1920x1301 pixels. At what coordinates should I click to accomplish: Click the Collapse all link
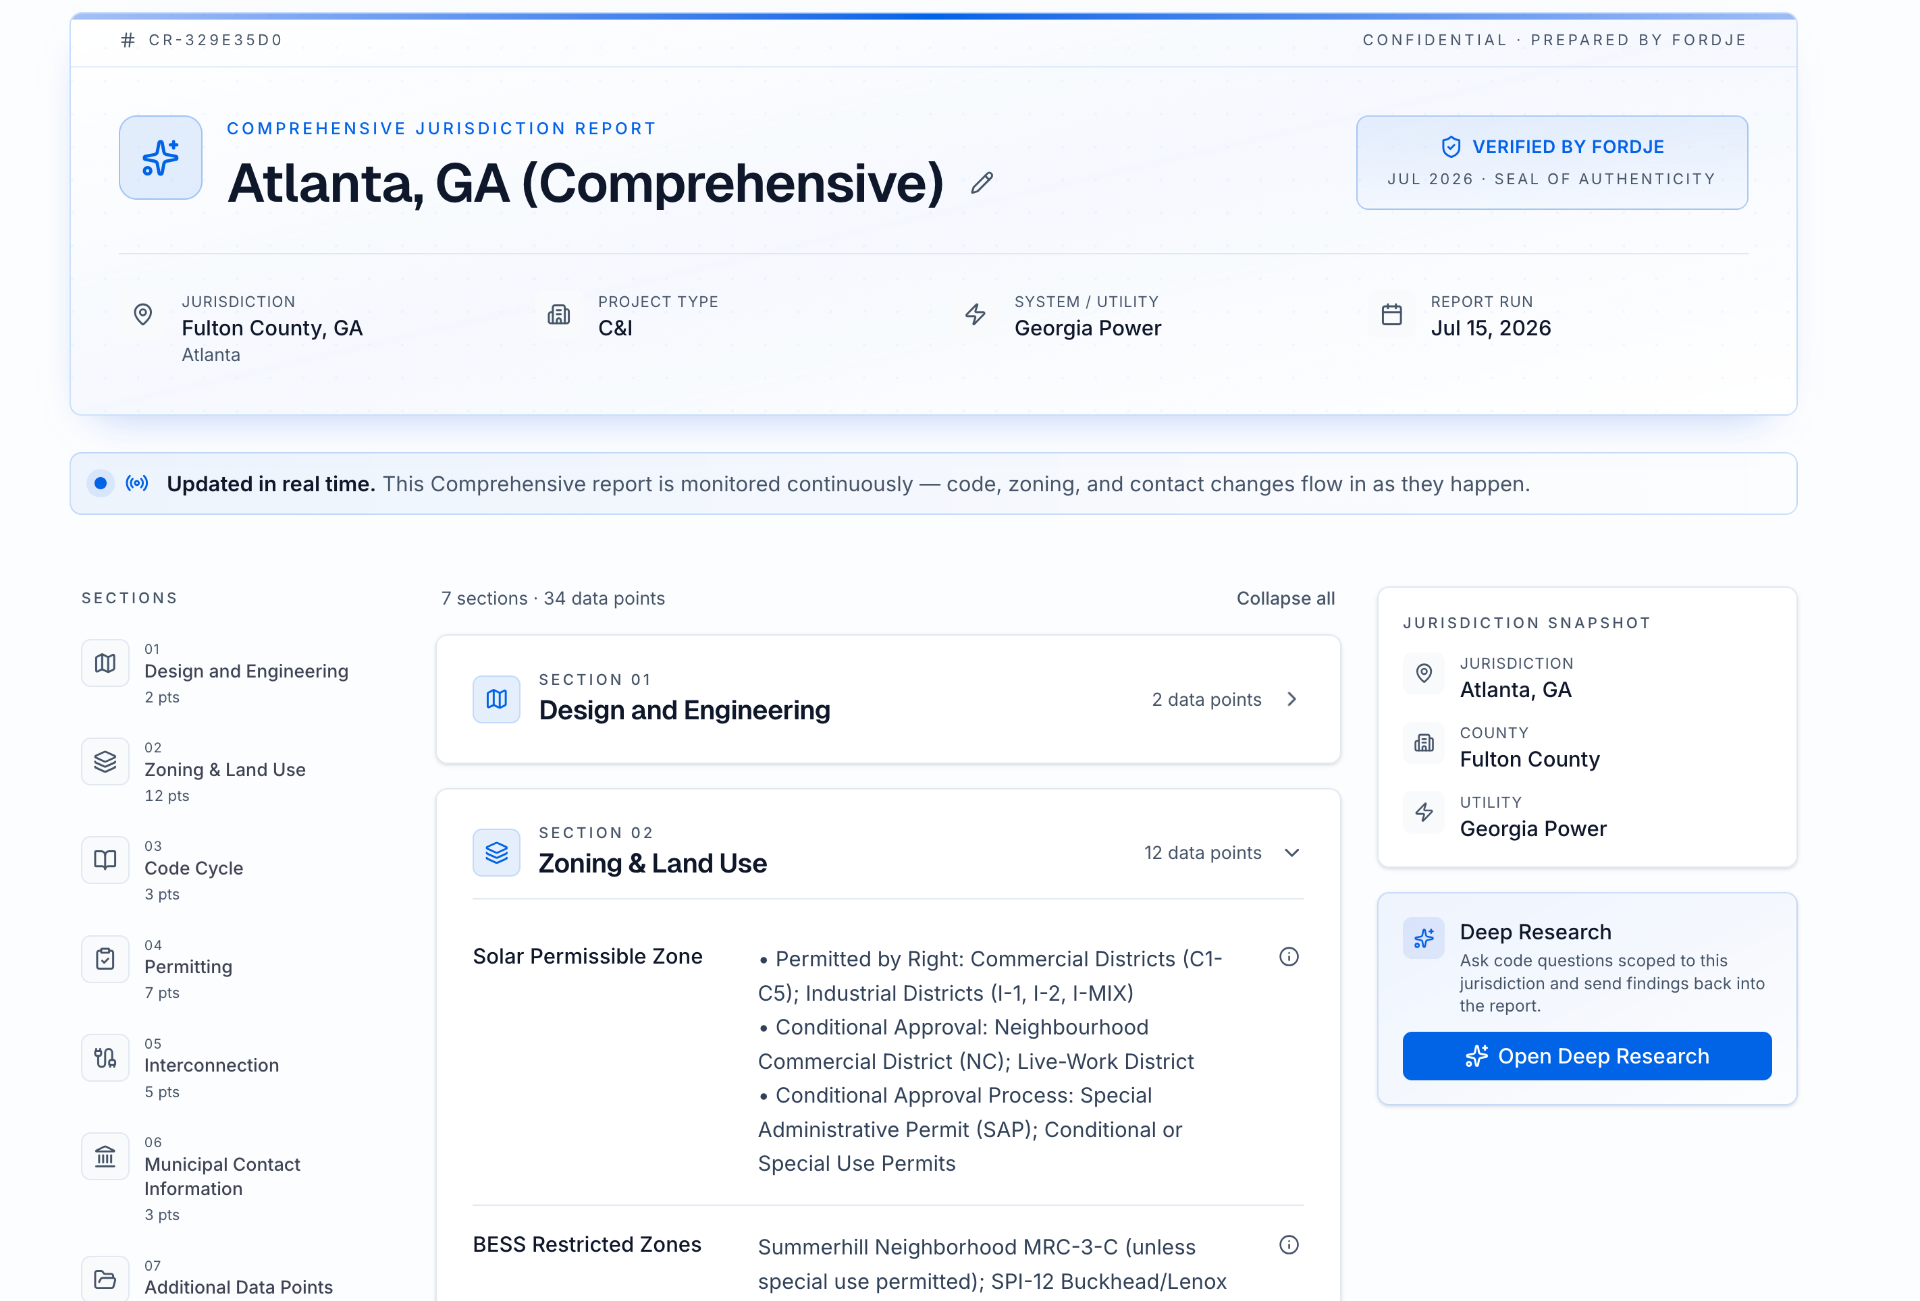coord(1285,598)
